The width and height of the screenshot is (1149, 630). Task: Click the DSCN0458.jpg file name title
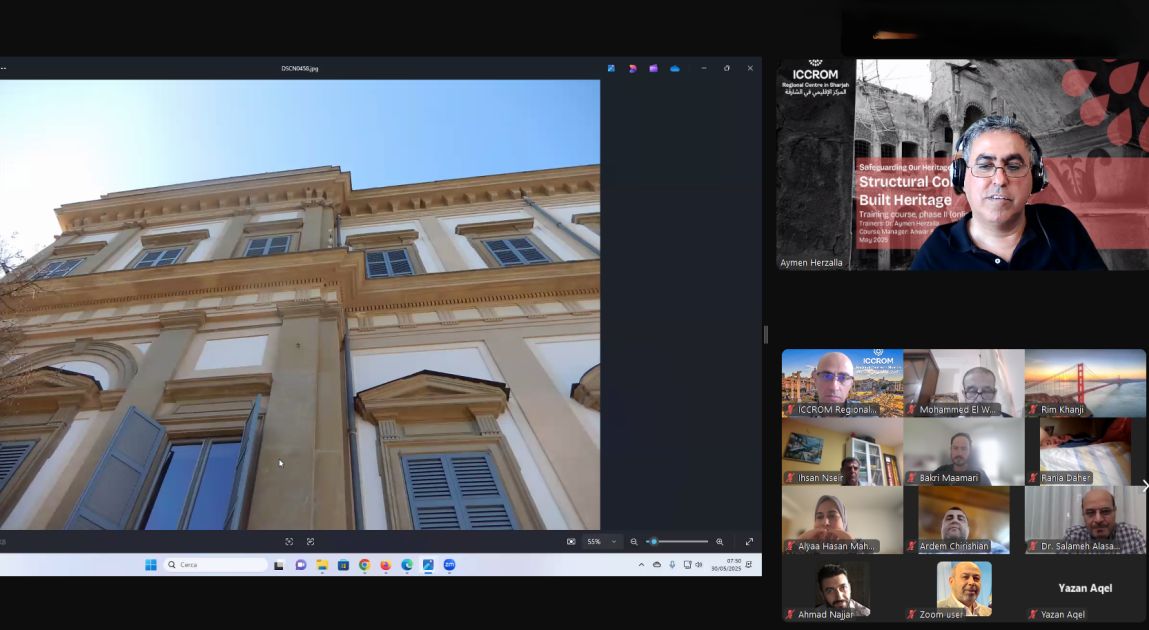[x=300, y=68]
